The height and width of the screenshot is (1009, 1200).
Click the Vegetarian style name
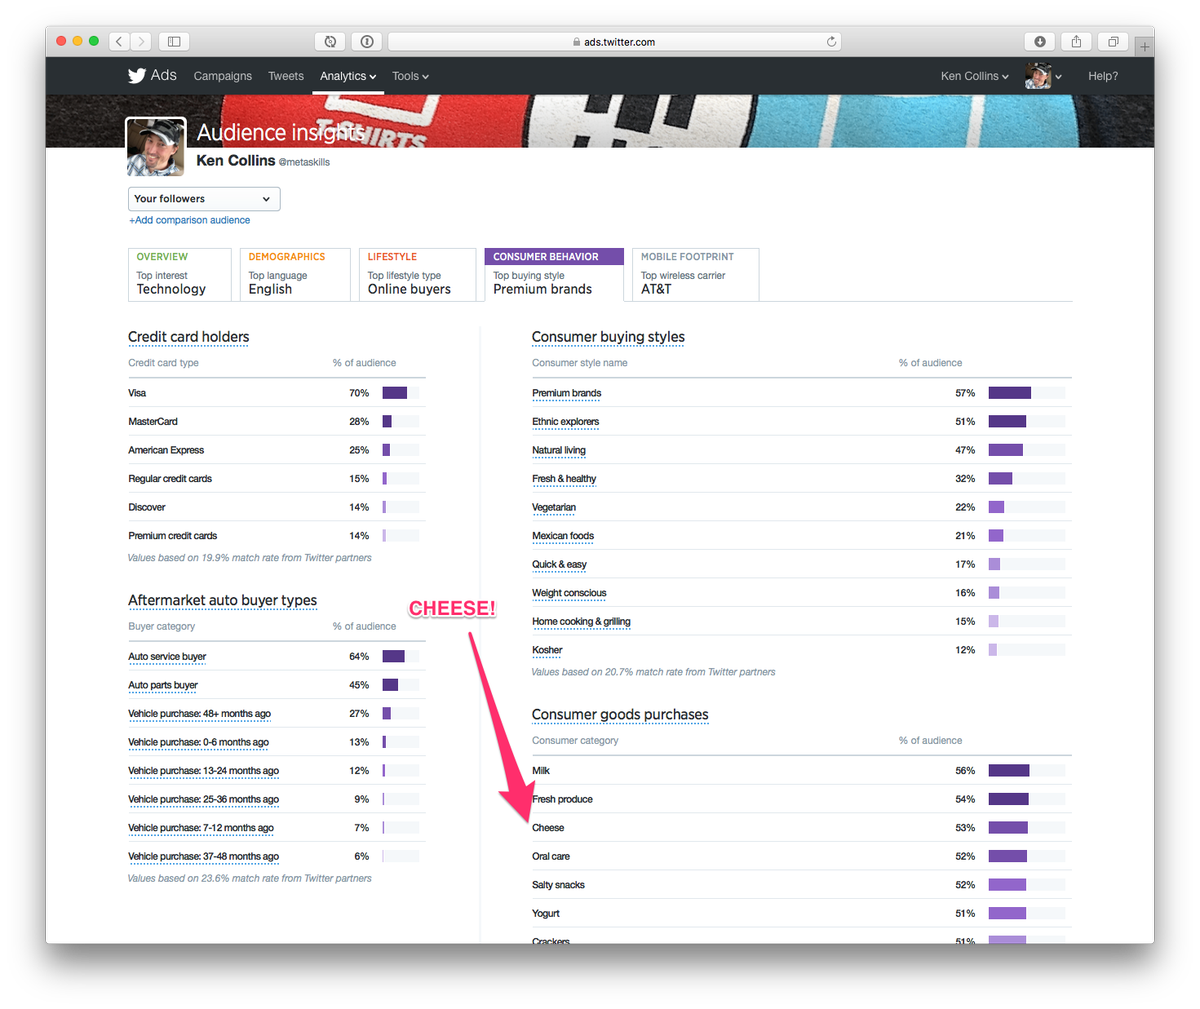click(x=554, y=507)
